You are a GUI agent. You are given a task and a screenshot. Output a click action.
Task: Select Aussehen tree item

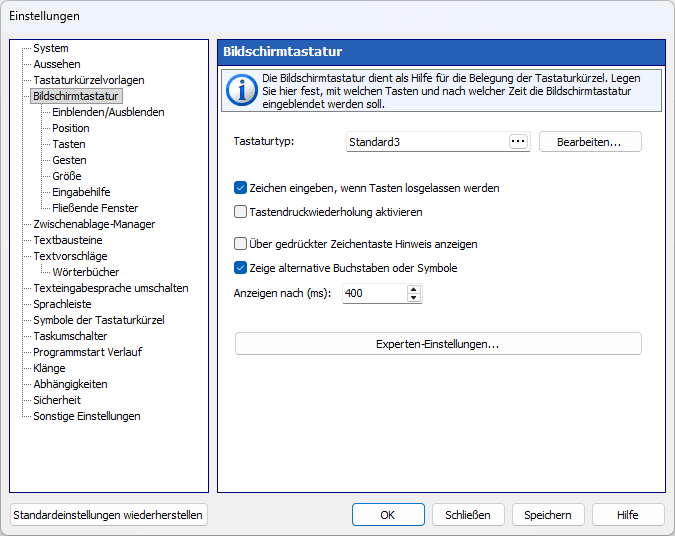click(57, 64)
